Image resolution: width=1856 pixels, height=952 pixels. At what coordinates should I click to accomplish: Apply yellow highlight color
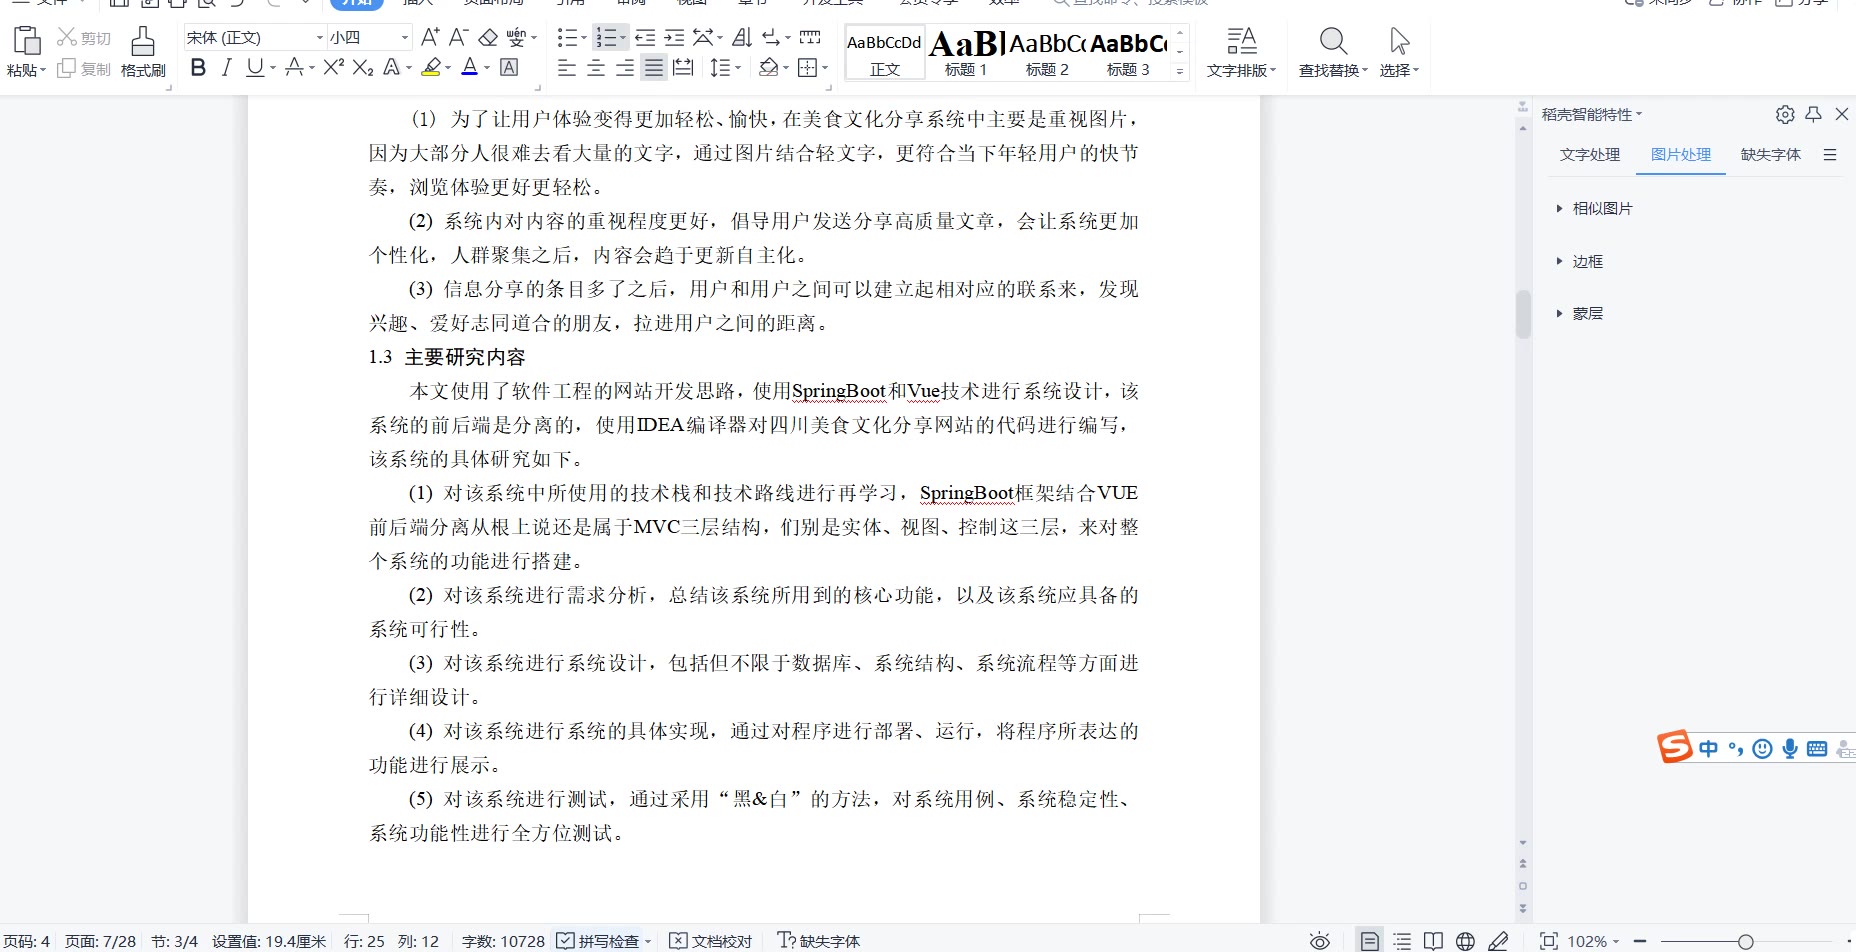click(x=431, y=67)
